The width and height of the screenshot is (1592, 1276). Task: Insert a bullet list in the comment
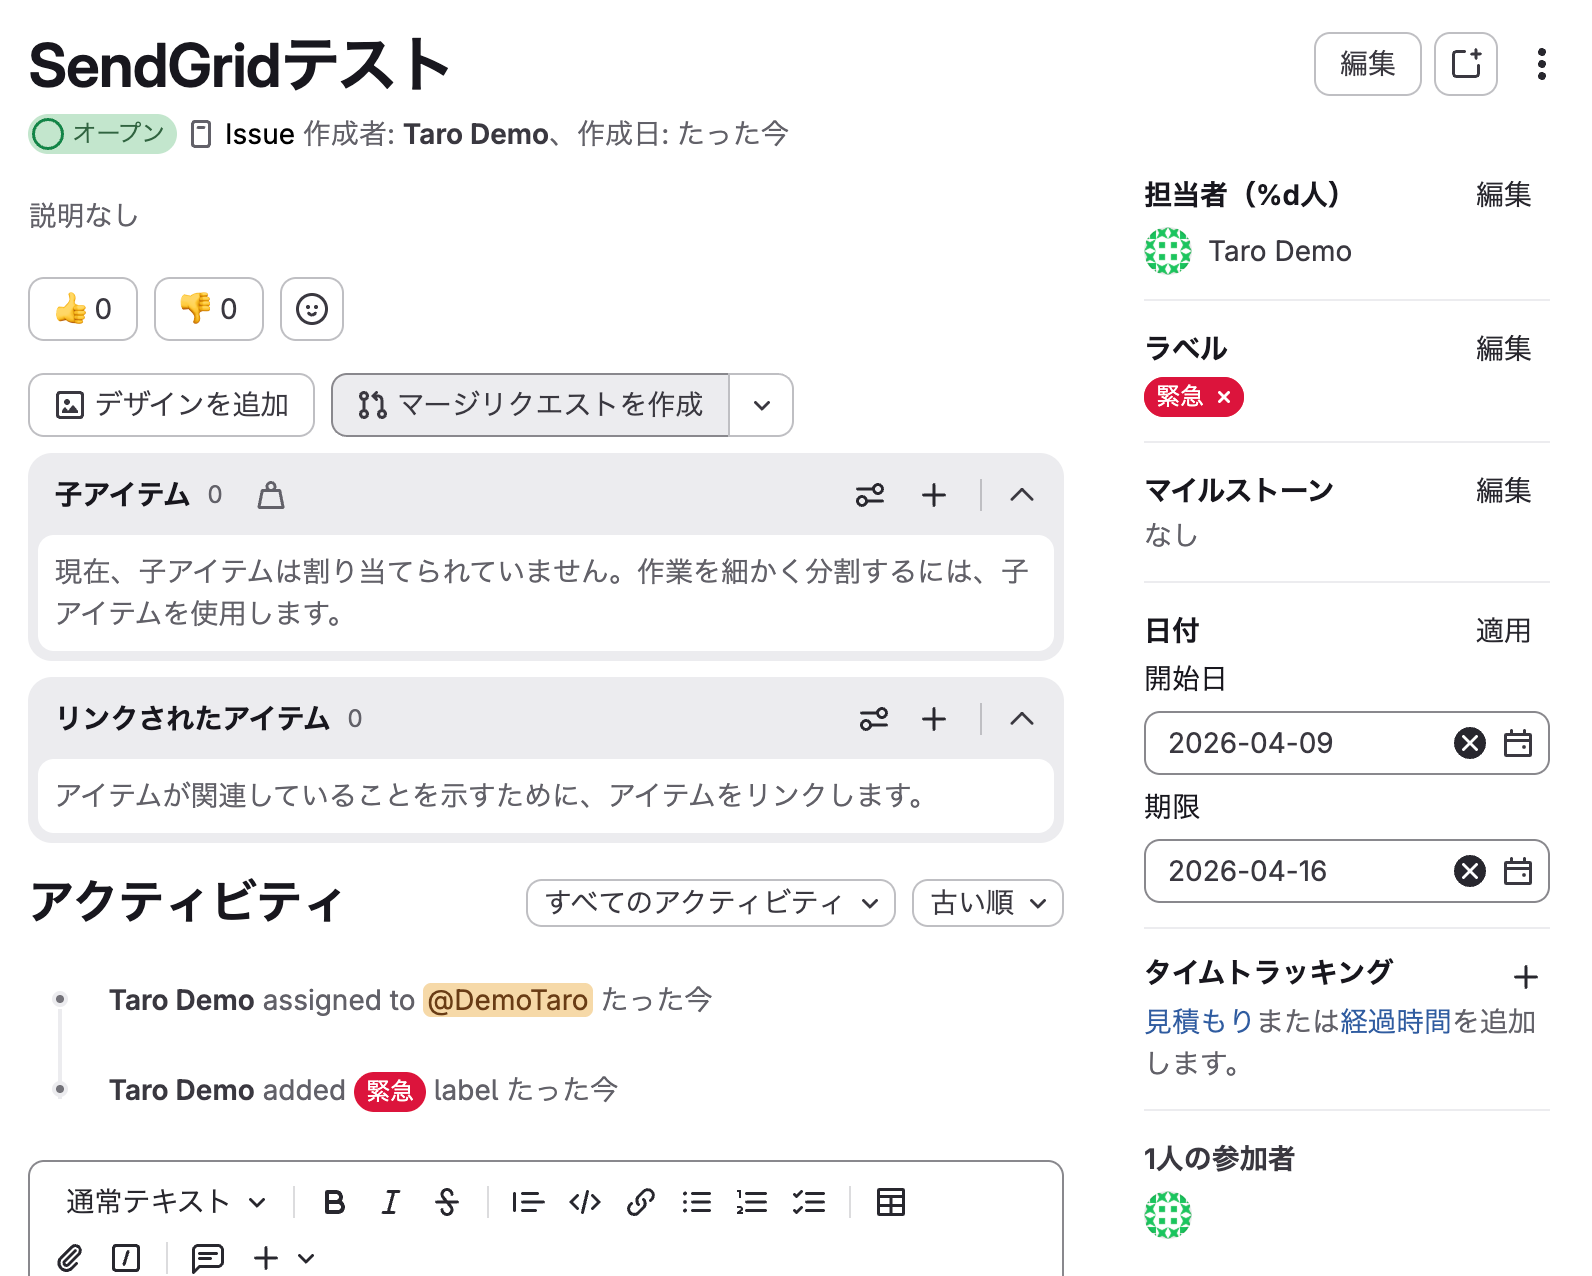click(x=697, y=1202)
